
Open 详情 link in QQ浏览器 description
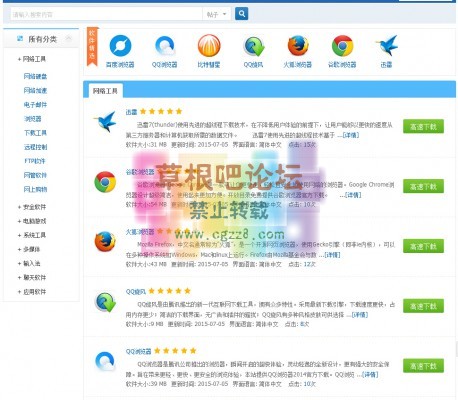(370, 375)
